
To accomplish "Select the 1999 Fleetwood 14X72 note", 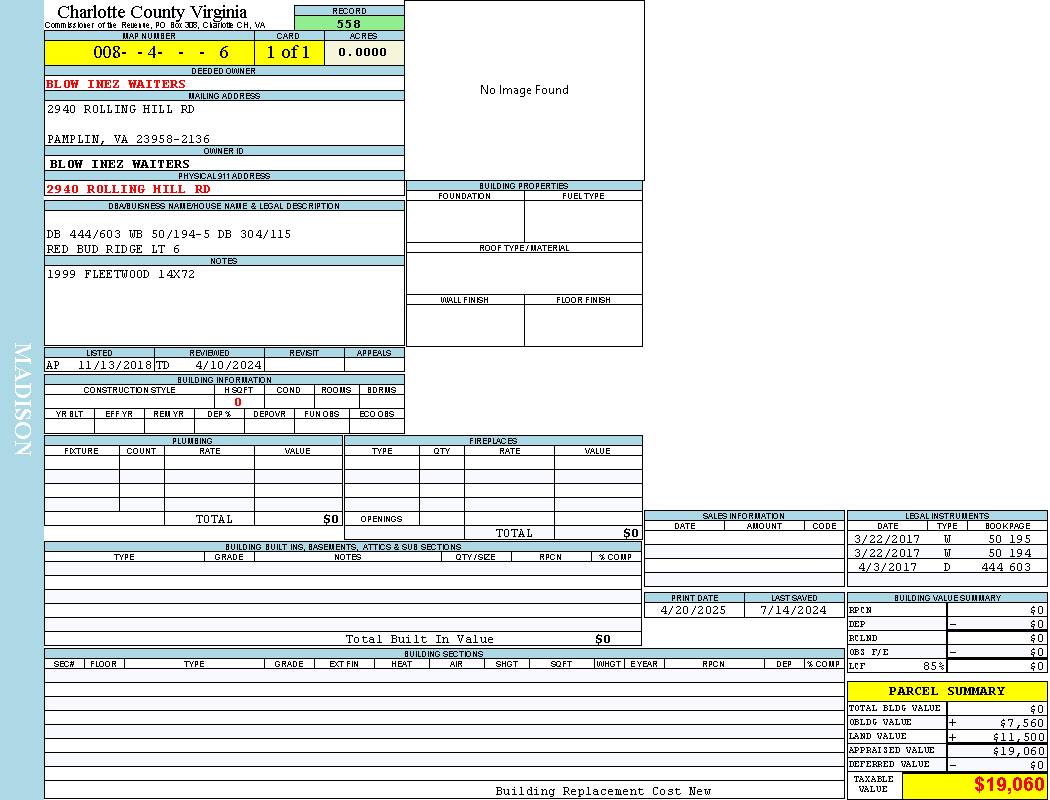I will pyautogui.click(x=121, y=274).
